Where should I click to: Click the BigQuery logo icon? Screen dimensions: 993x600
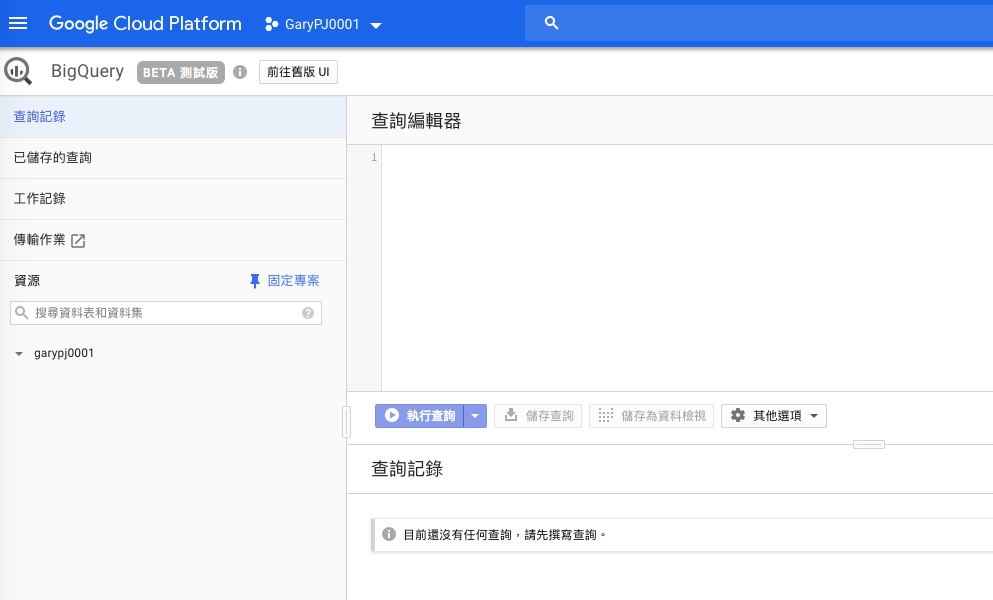coord(18,71)
